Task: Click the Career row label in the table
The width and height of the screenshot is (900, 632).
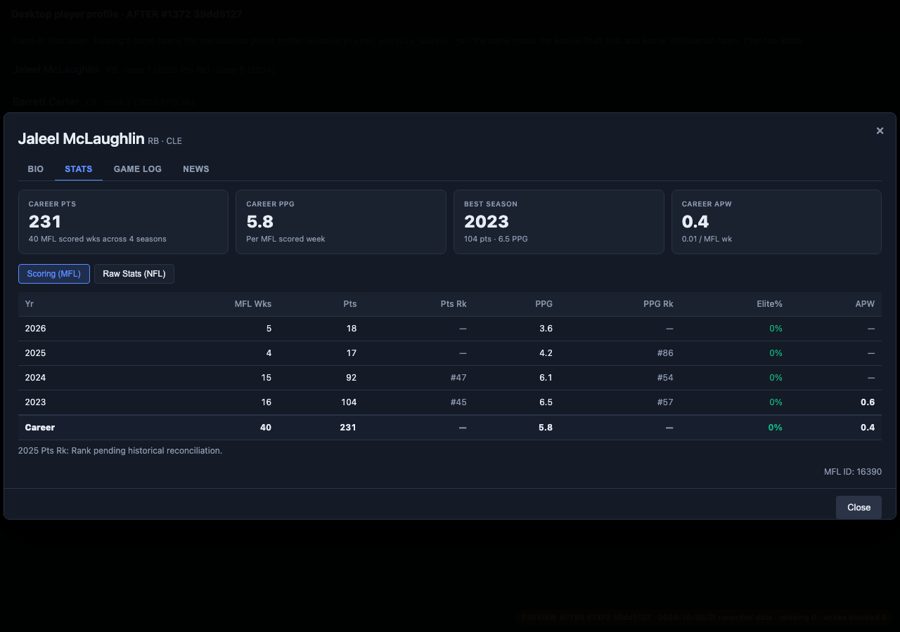Action: [40, 428]
